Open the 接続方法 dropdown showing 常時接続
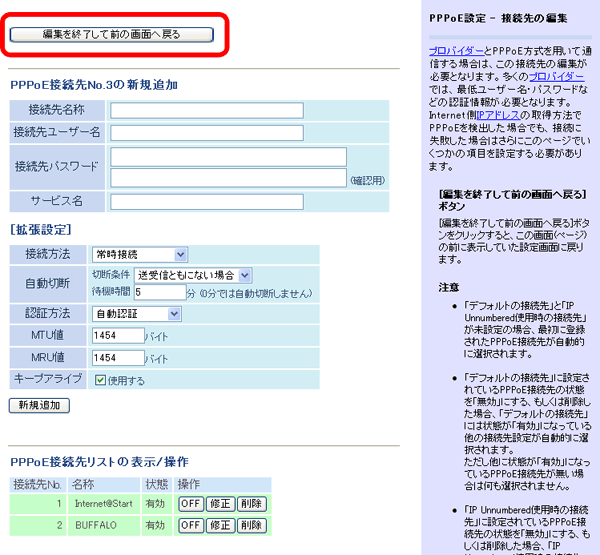This screenshot has width=600, height=555. click(x=139, y=255)
